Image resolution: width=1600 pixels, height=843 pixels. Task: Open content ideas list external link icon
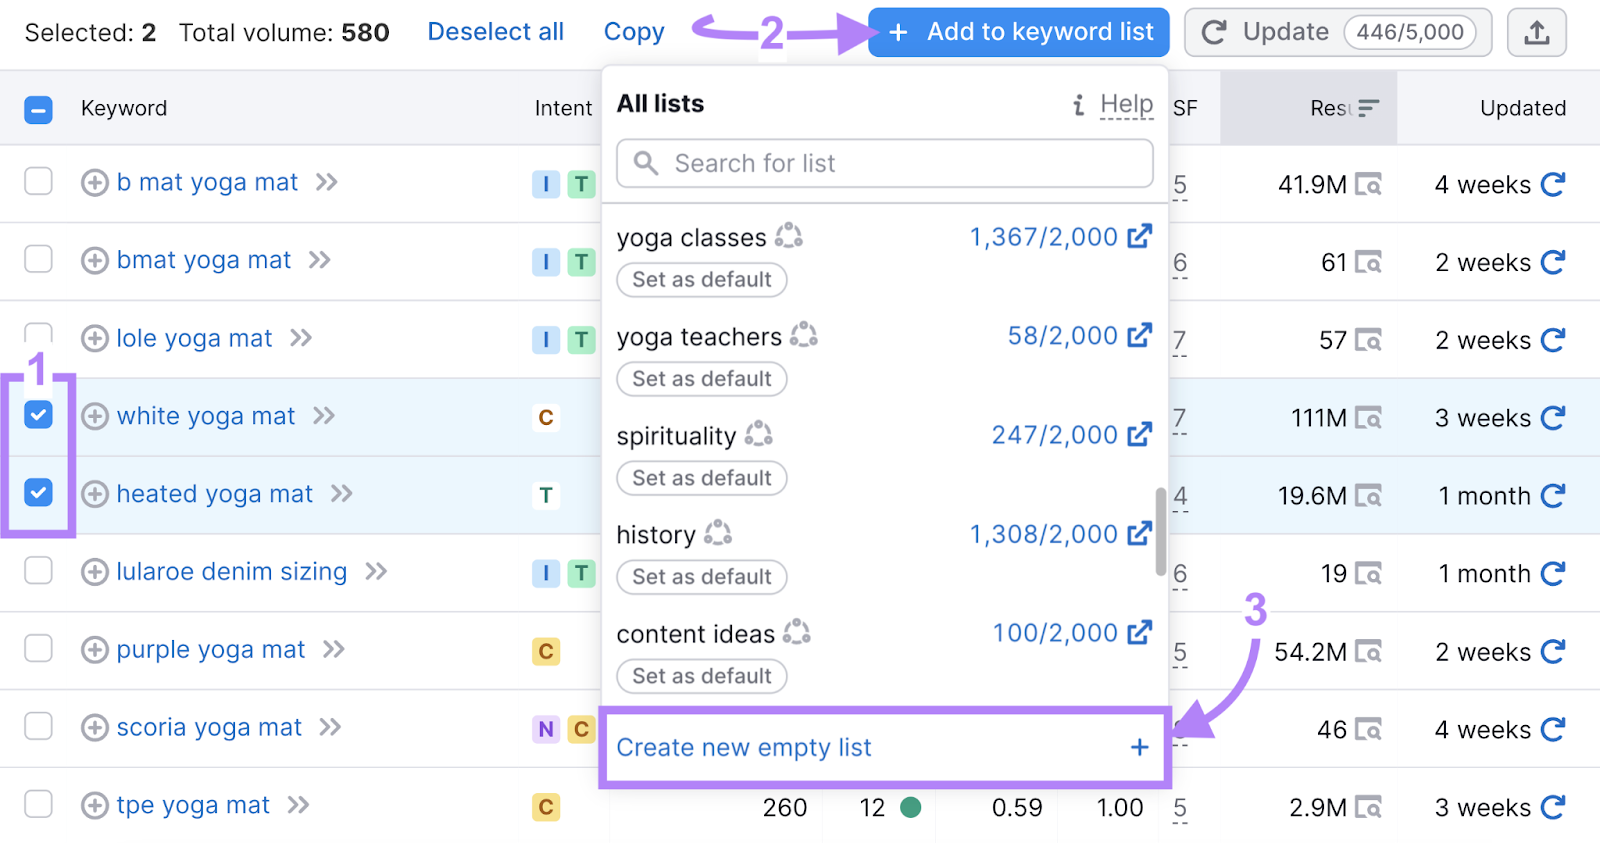1140,633
